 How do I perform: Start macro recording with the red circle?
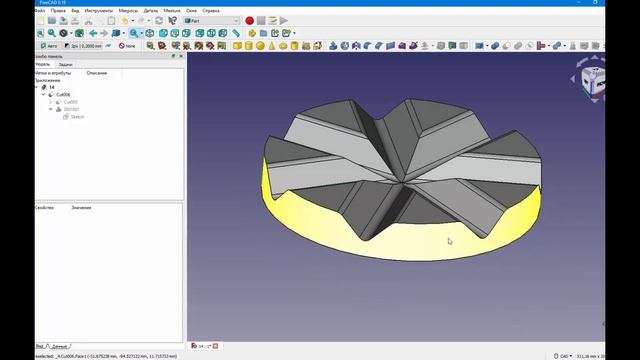[x=249, y=20]
